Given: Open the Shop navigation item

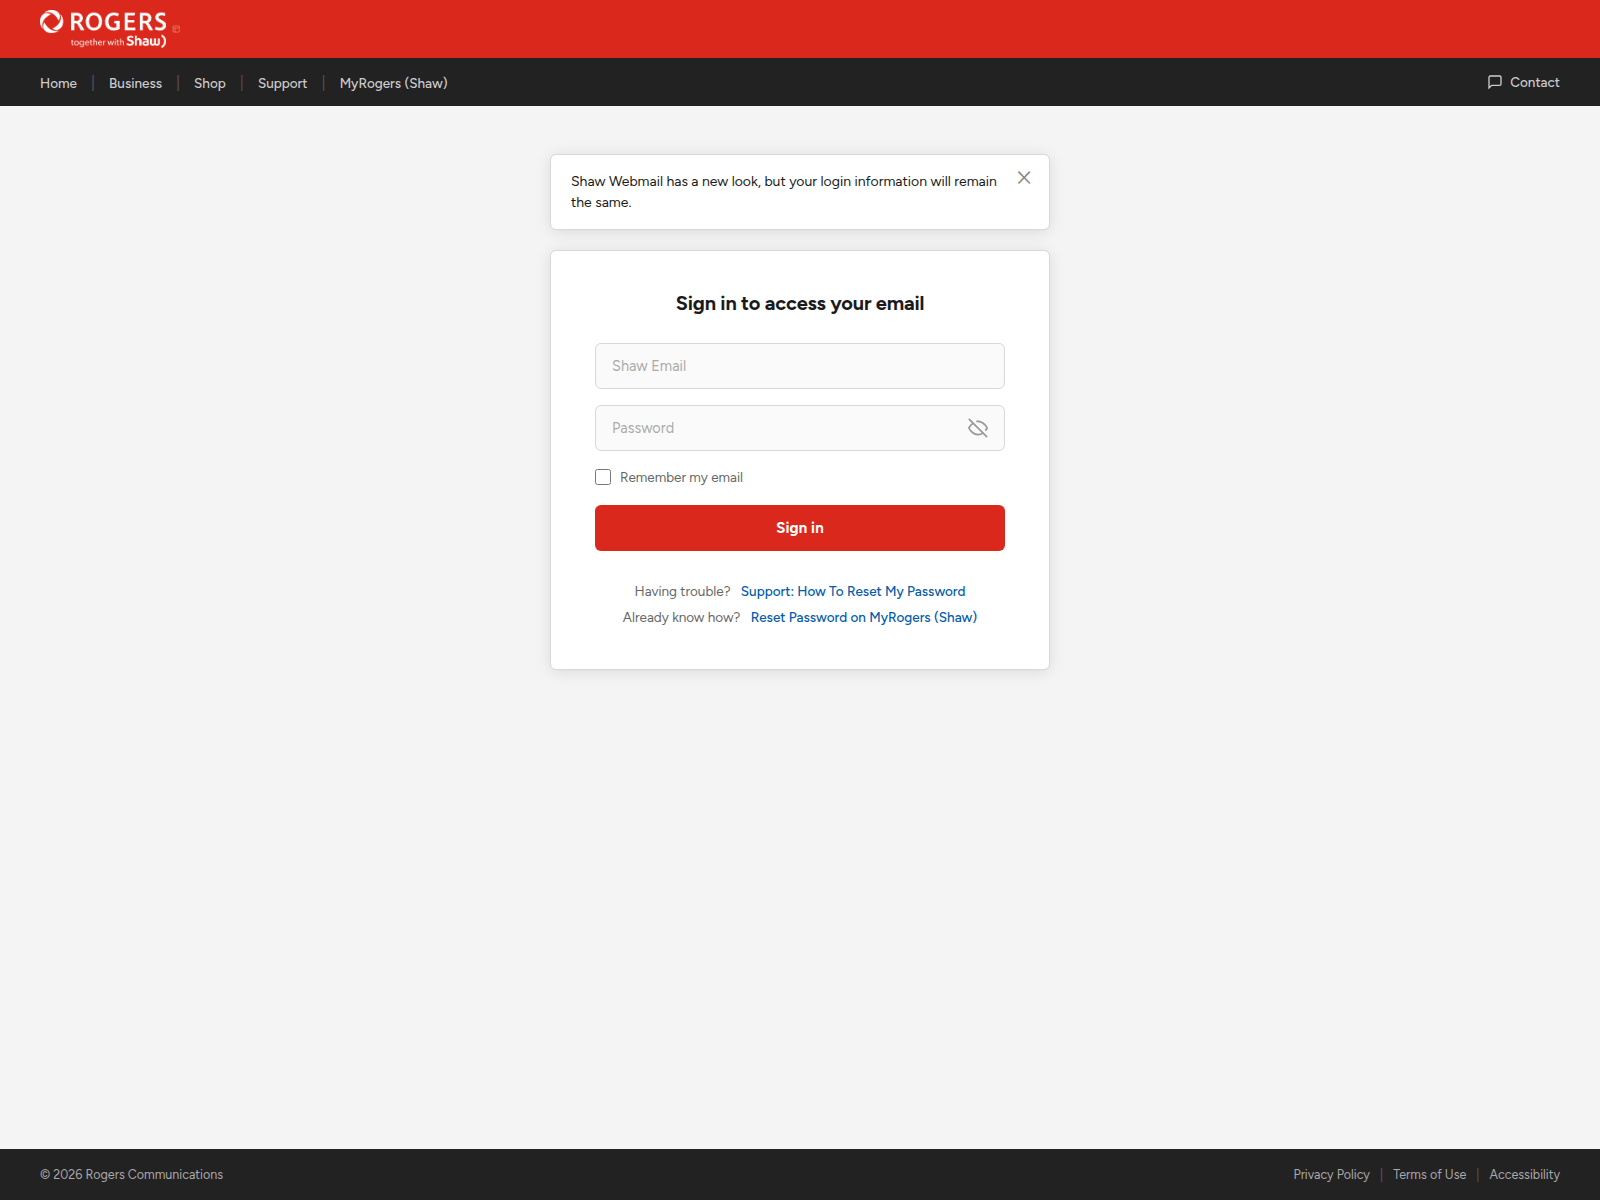Looking at the screenshot, I should (x=210, y=83).
